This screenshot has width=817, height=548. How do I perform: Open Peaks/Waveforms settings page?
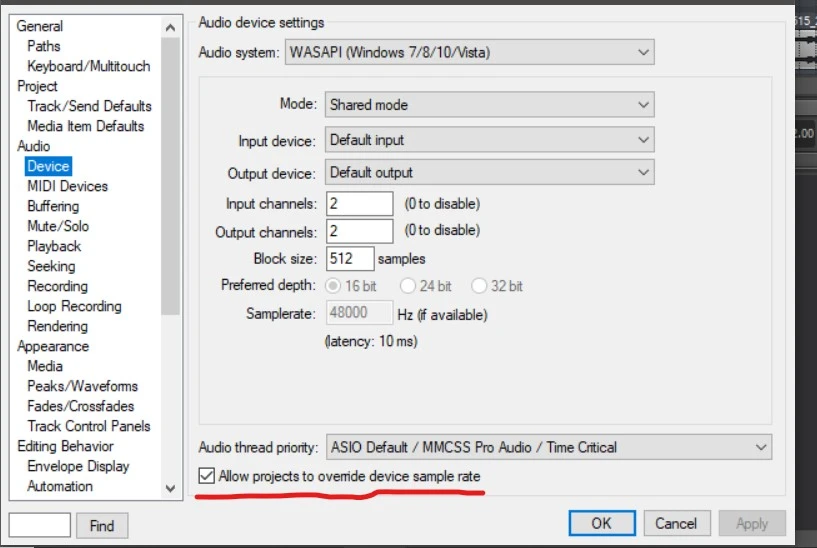click(x=82, y=386)
